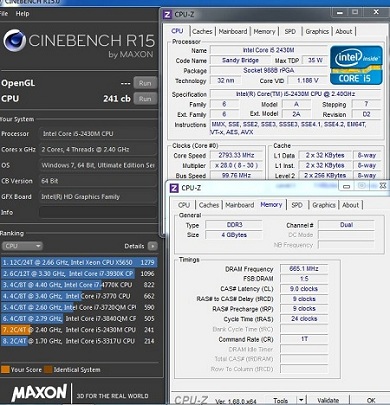
Task: Switch to SPD tab in back CPU-Z window
Action: tap(290, 32)
